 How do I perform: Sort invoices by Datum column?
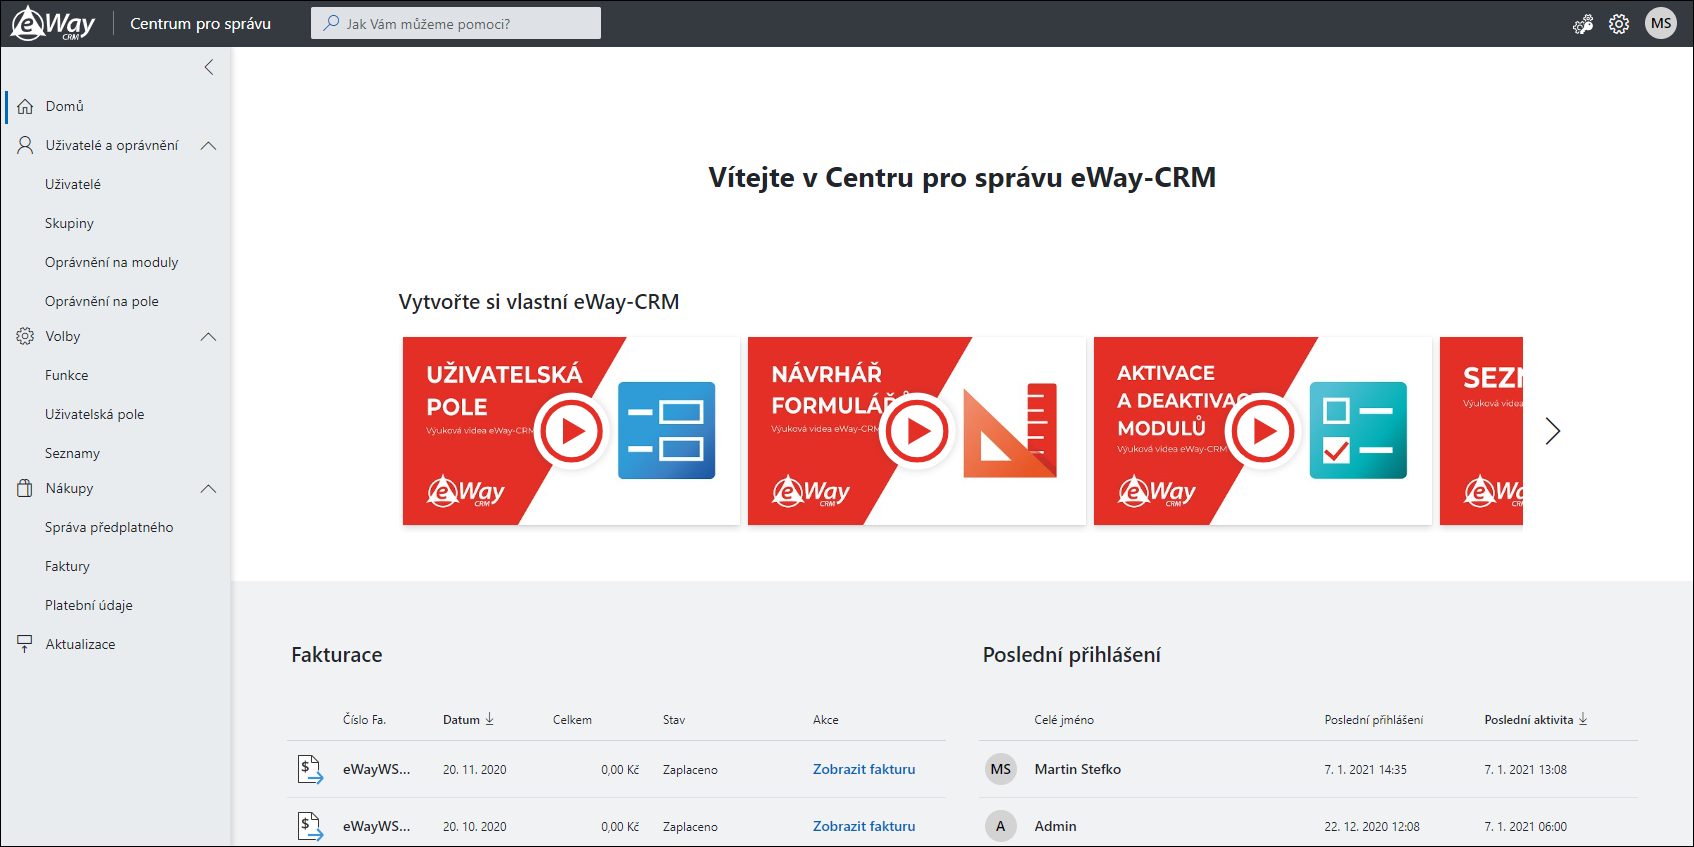point(468,720)
